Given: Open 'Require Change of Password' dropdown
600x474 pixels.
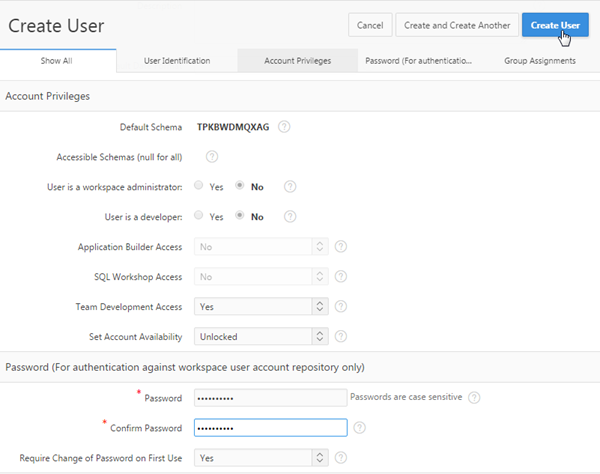Looking at the screenshot, I should tap(262, 458).
